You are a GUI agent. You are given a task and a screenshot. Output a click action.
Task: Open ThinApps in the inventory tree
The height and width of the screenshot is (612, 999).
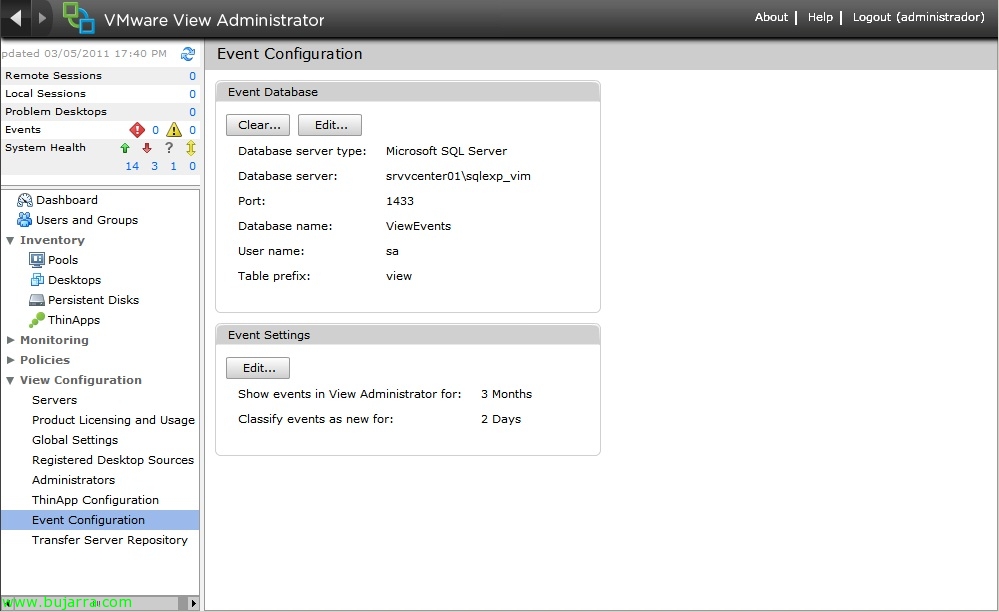[x=73, y=320]
